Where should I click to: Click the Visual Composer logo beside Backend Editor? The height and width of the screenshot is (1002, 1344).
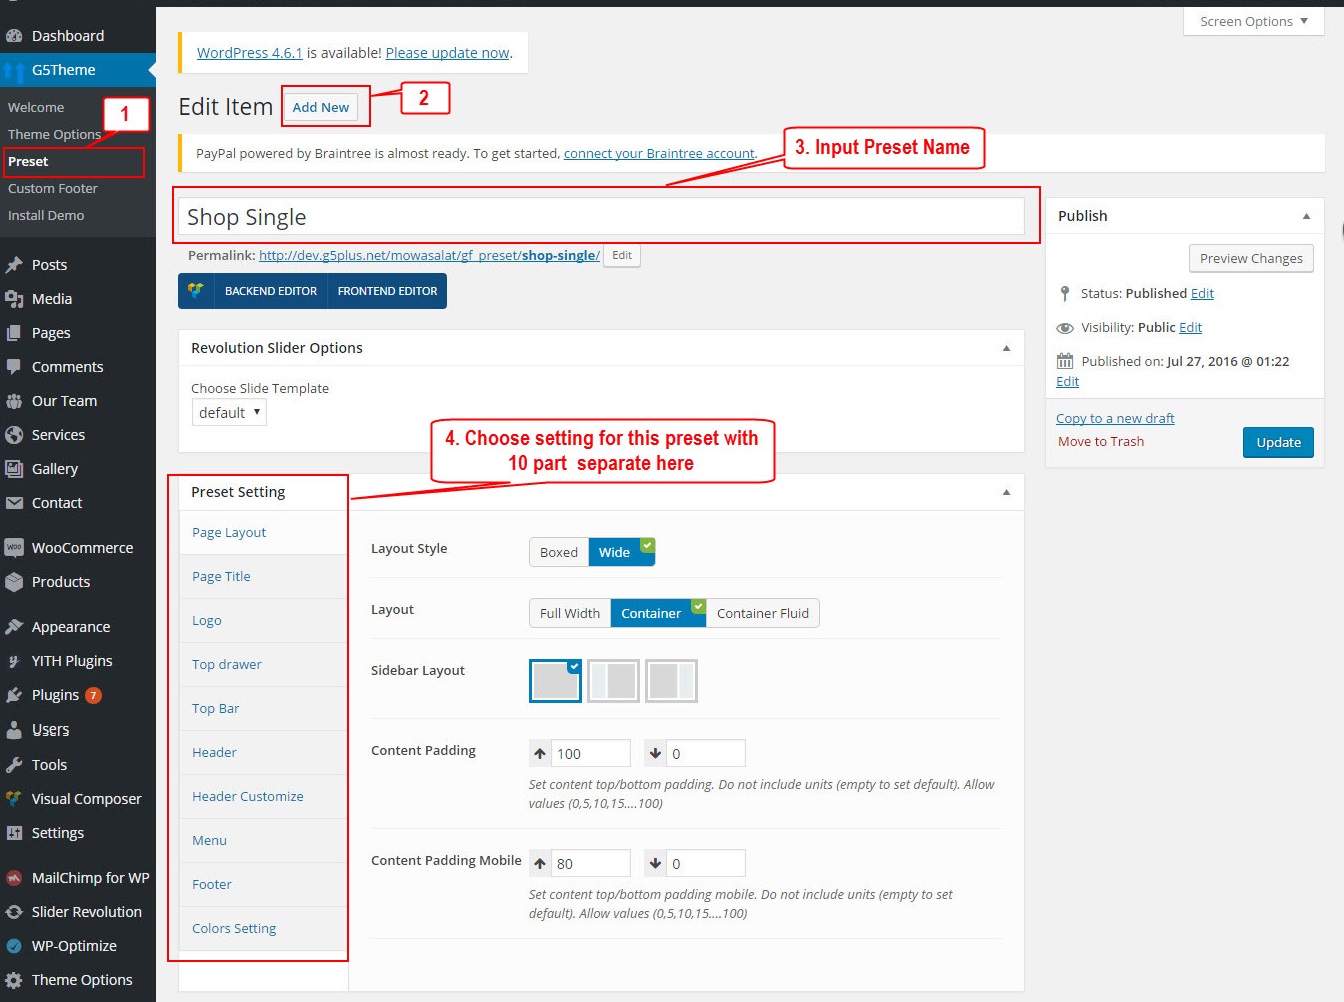click(196, 291)
